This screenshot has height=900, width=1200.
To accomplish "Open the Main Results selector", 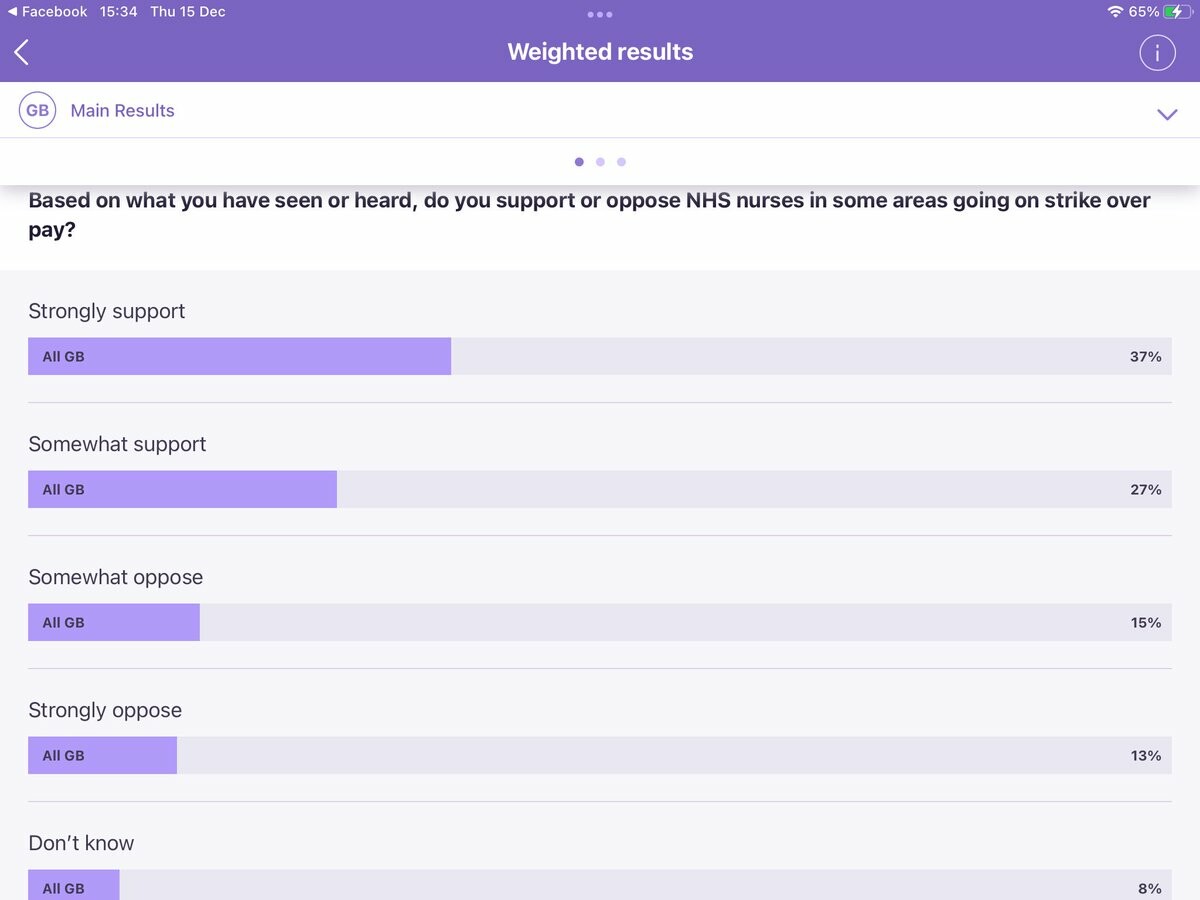I will (122, 111).
